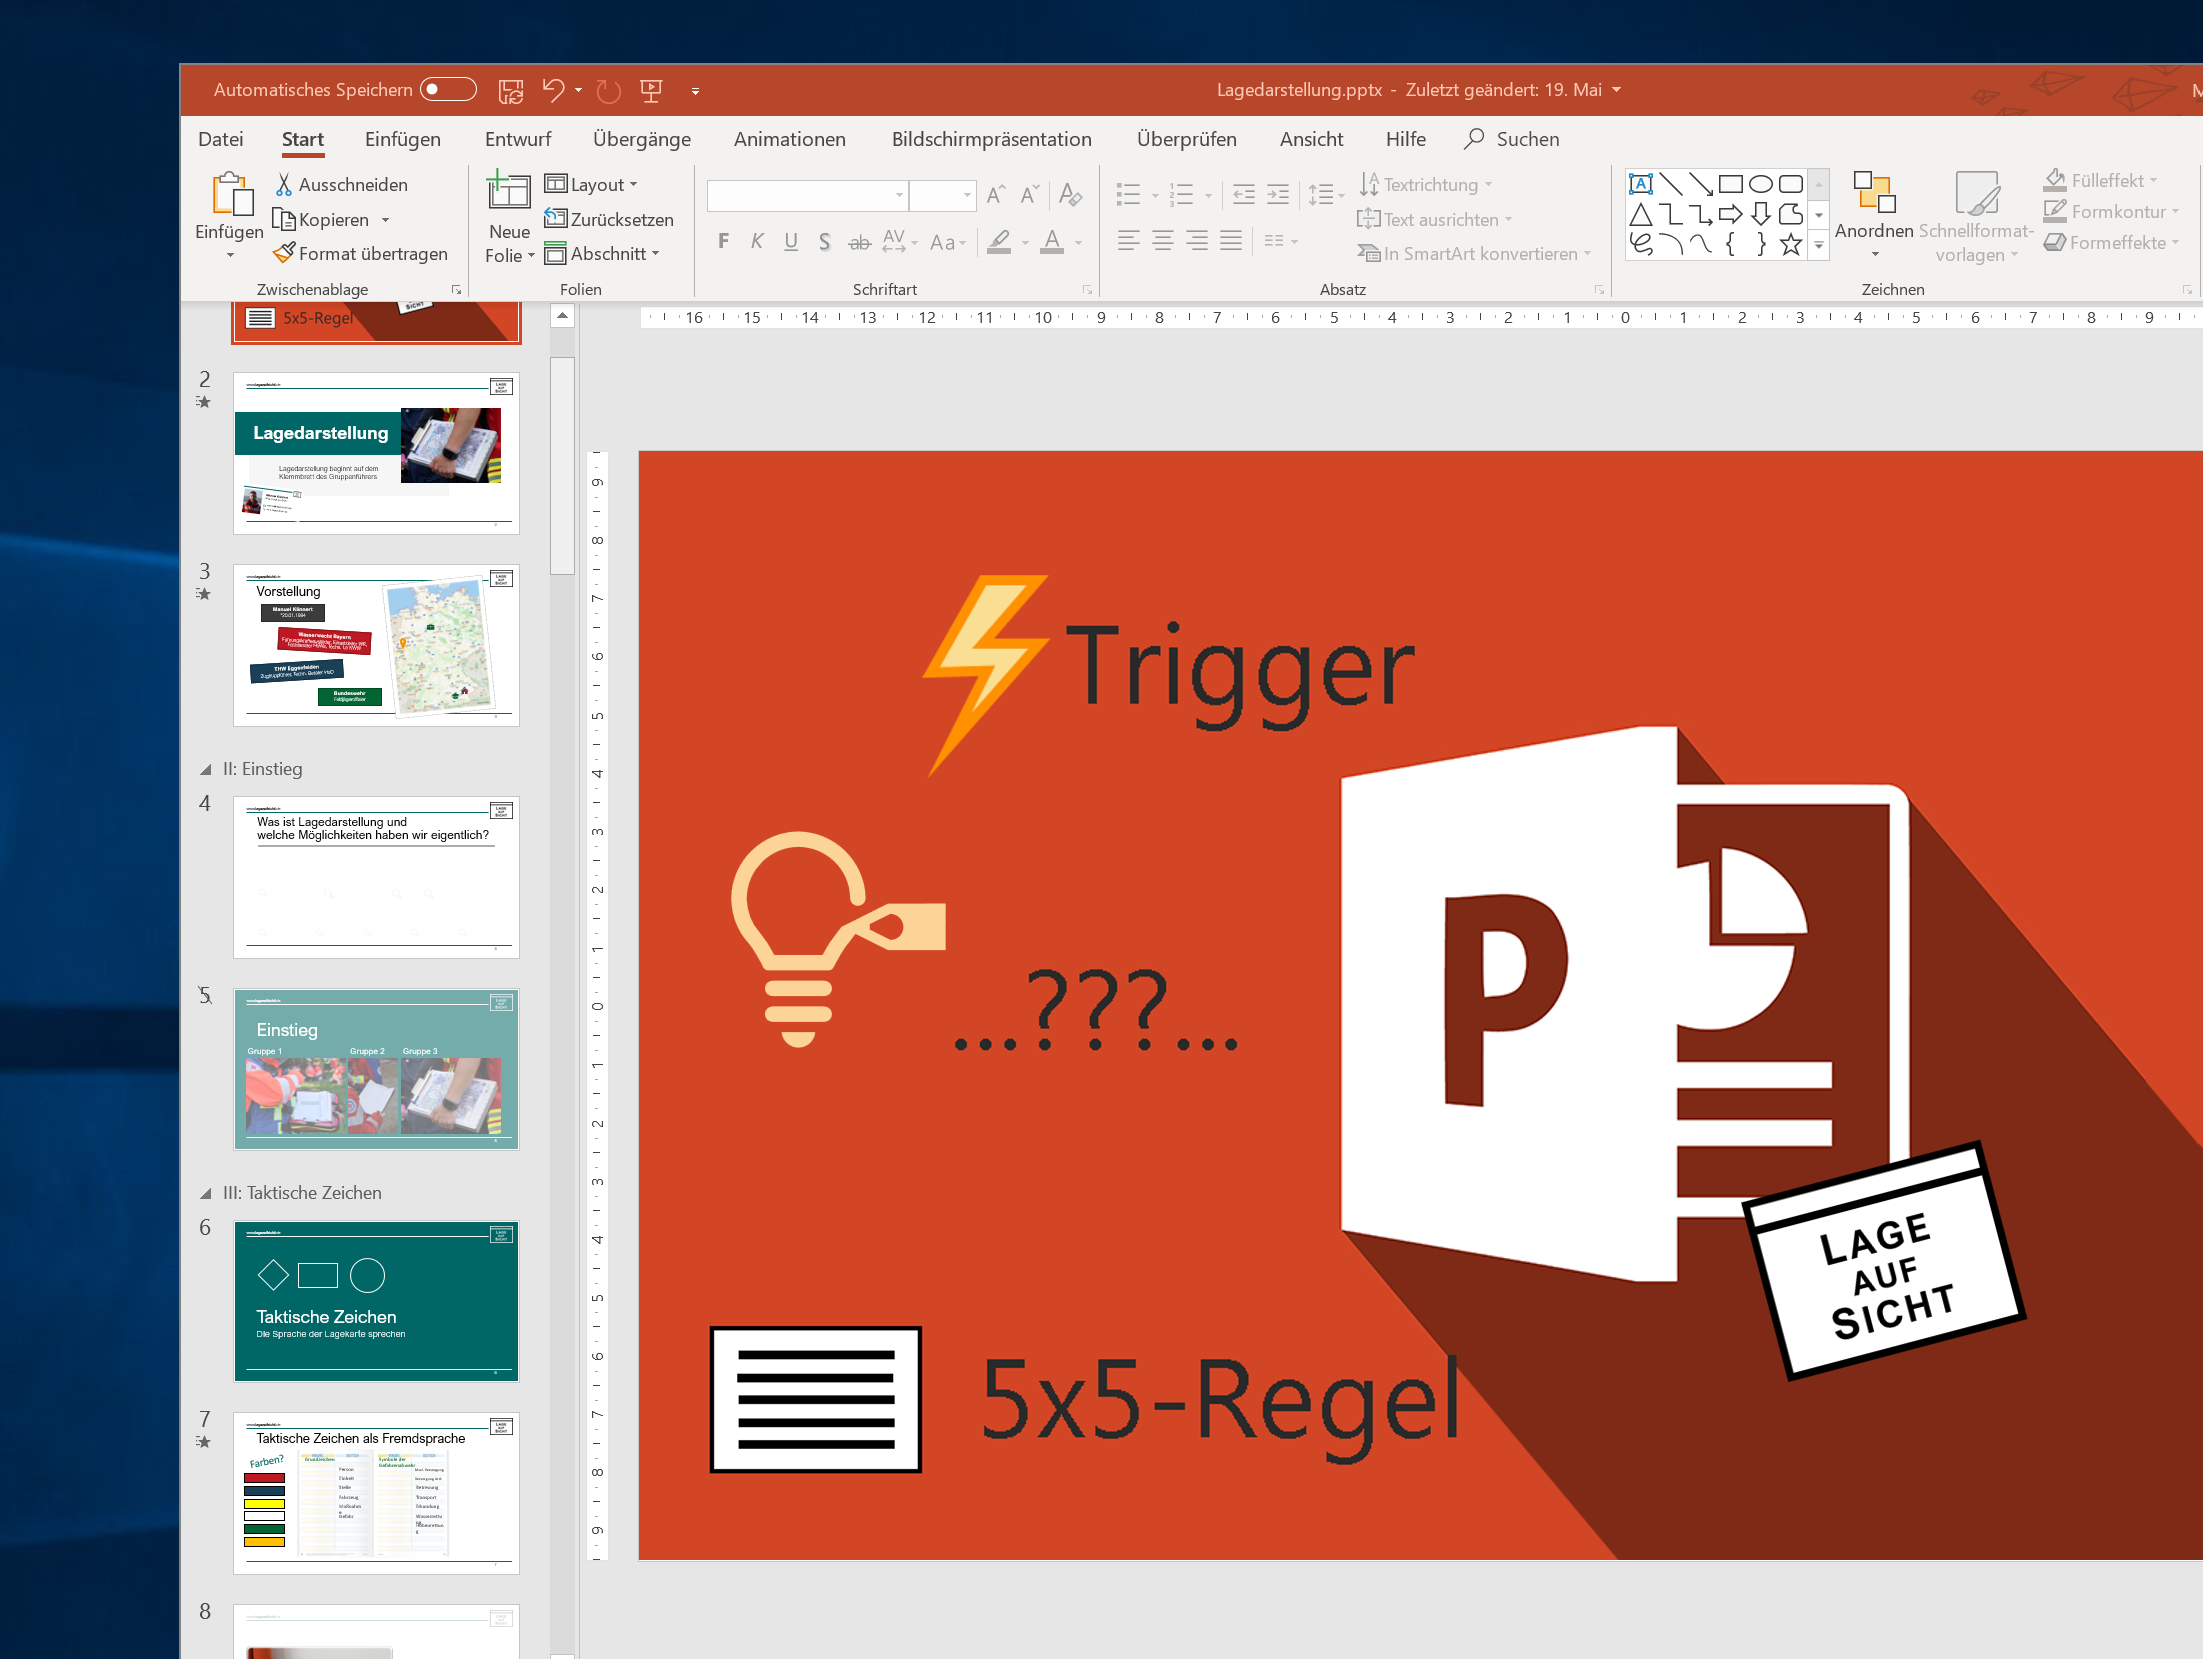Click the Redo icon in title bar
This screenshot has height=1659, width=2203.
(608, 91)
